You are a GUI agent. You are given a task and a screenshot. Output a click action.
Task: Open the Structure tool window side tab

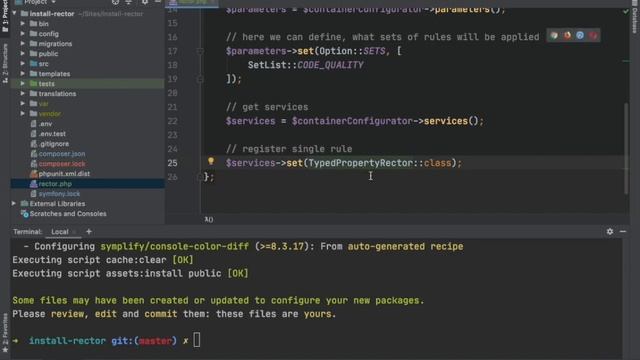coord(5,63)
